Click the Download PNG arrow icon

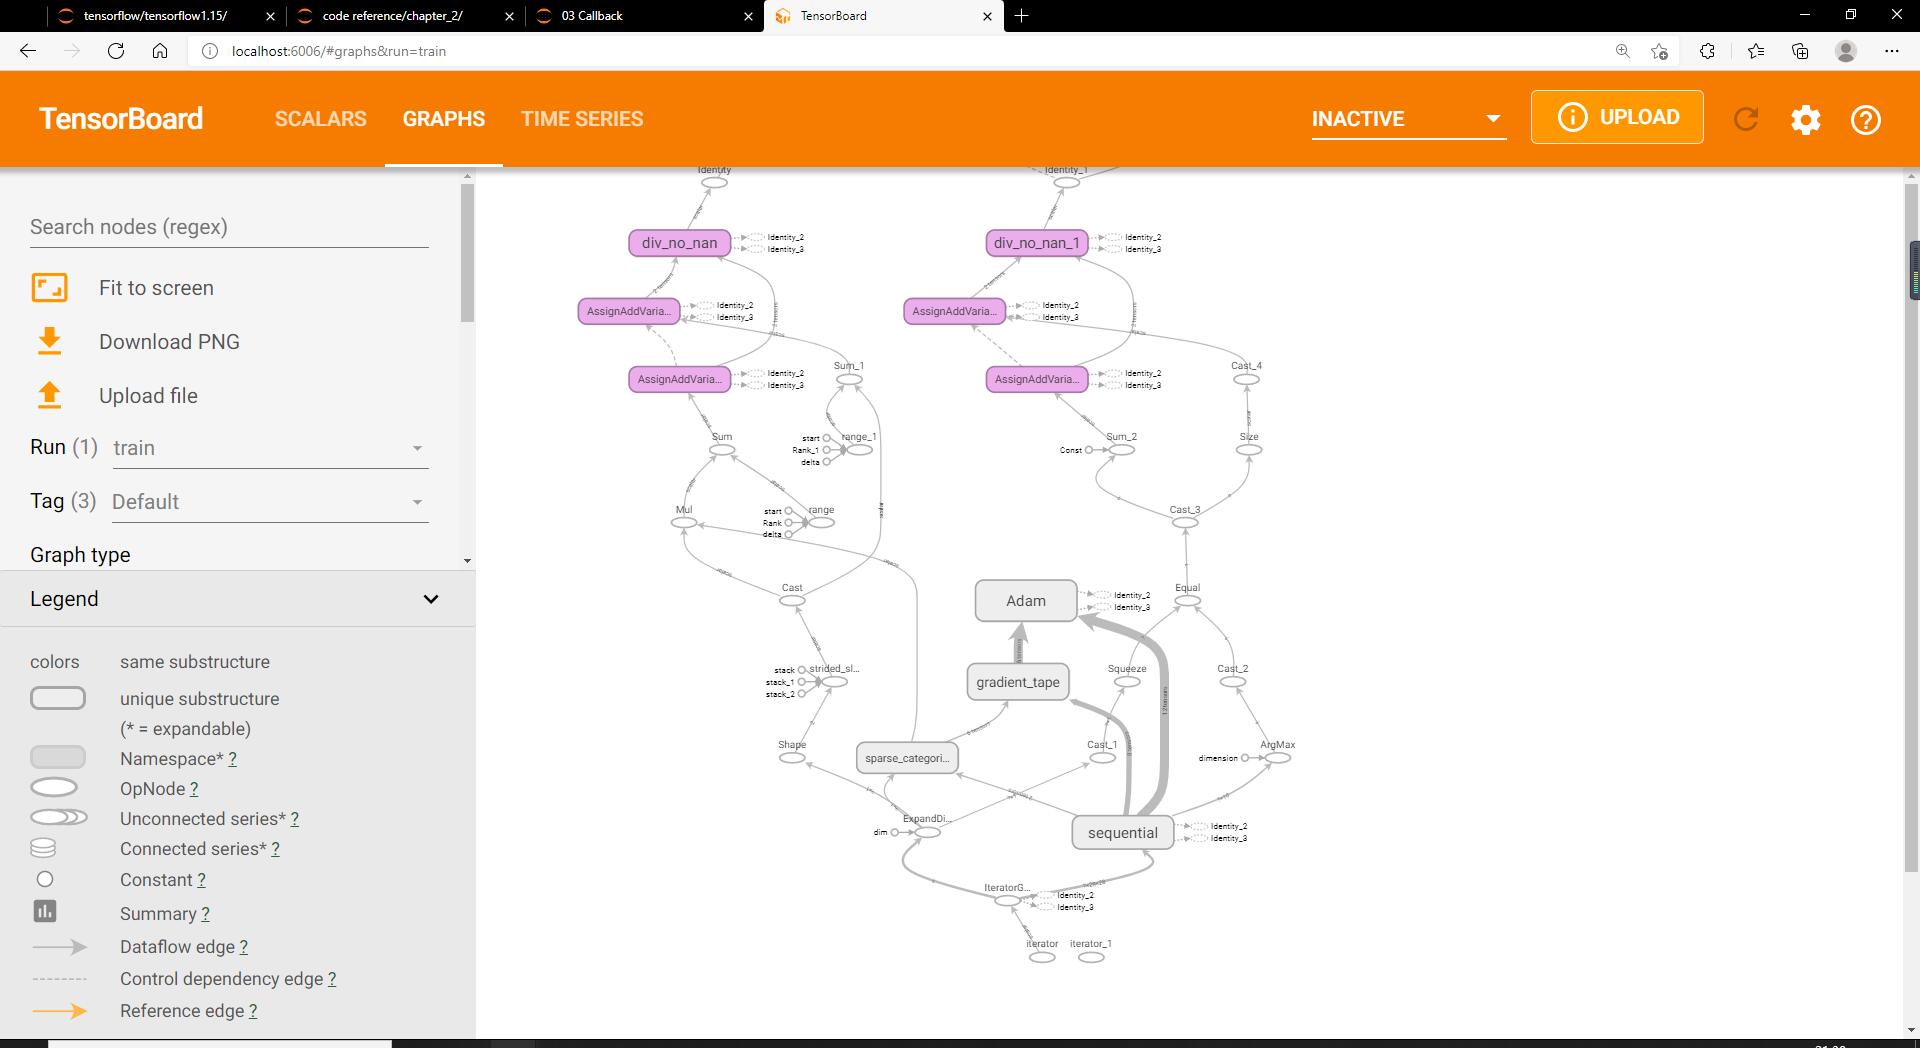tap(49, 342)
